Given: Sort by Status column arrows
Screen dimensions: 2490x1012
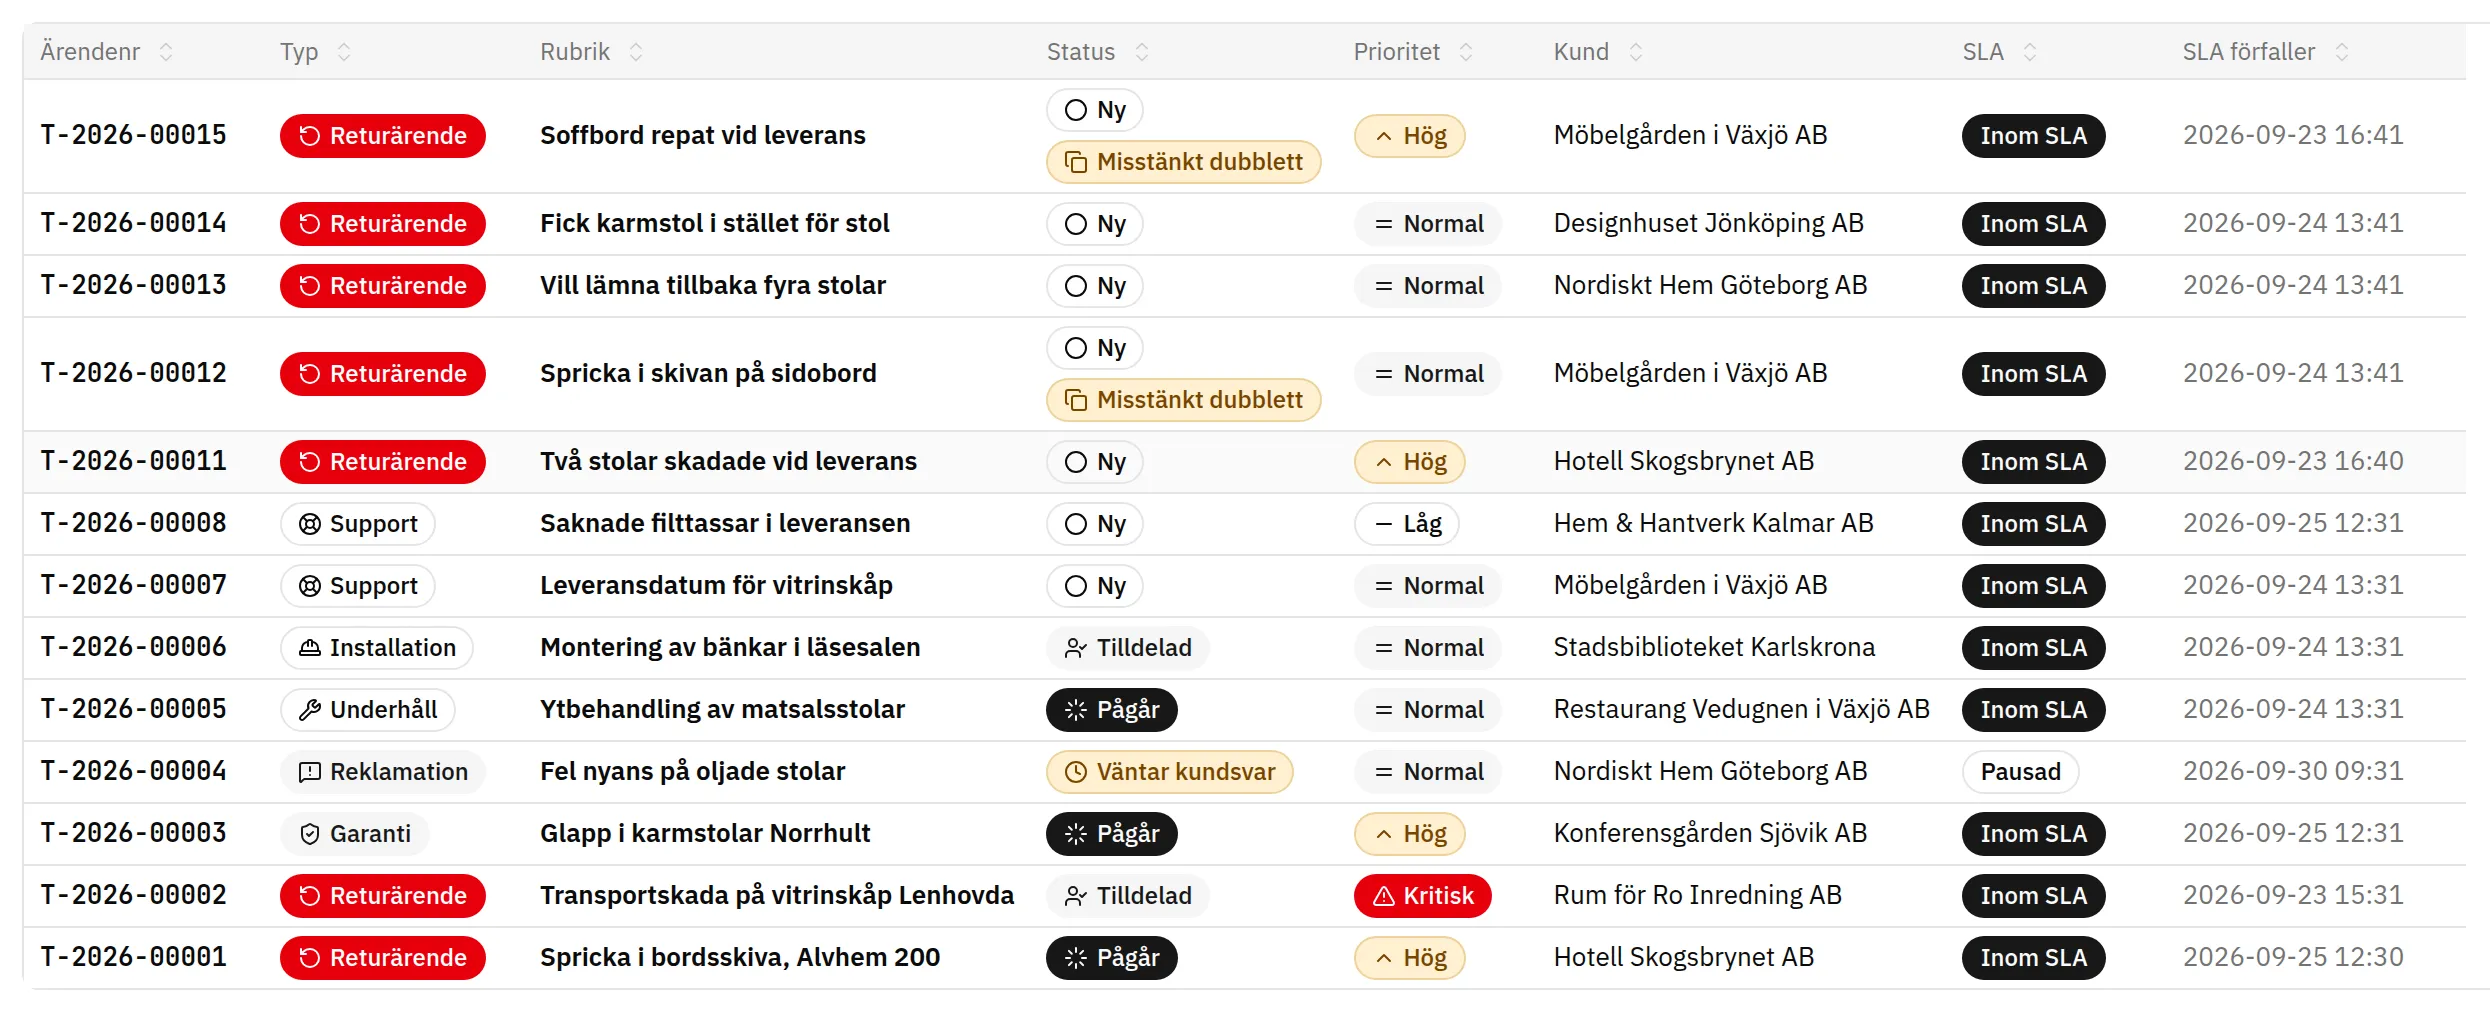Looking at the screenshot, I should pos(1142,52).
